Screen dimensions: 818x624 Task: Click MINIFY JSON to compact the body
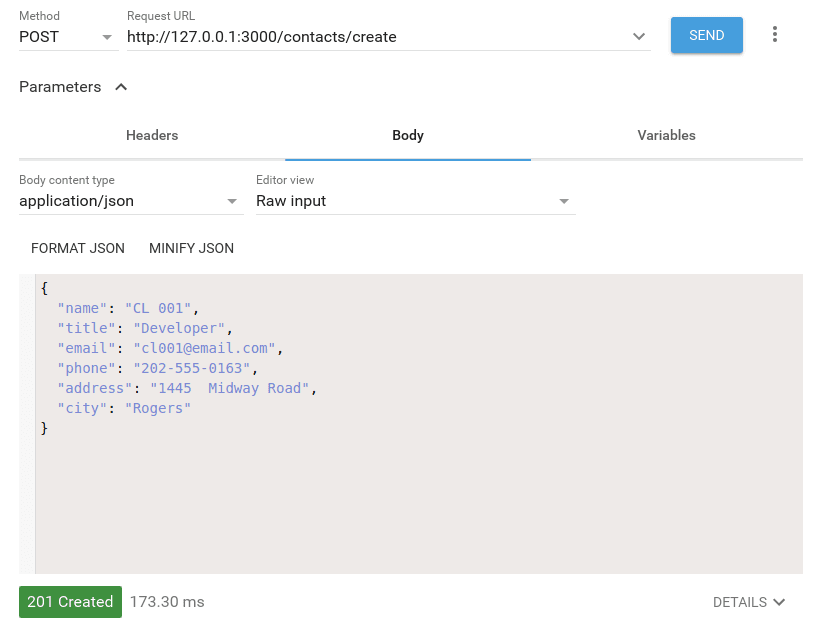pos(191,248)
